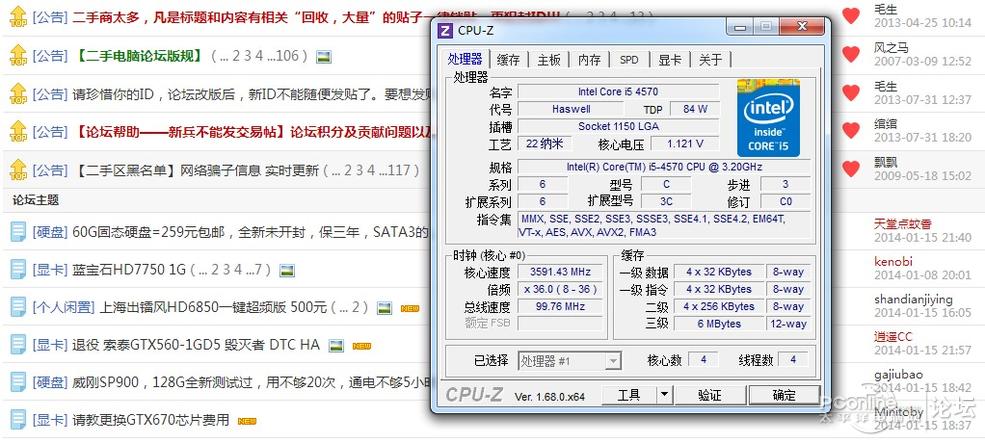Open the SPD tab in CPU-Z
The image size is (985, 443).
629,60
